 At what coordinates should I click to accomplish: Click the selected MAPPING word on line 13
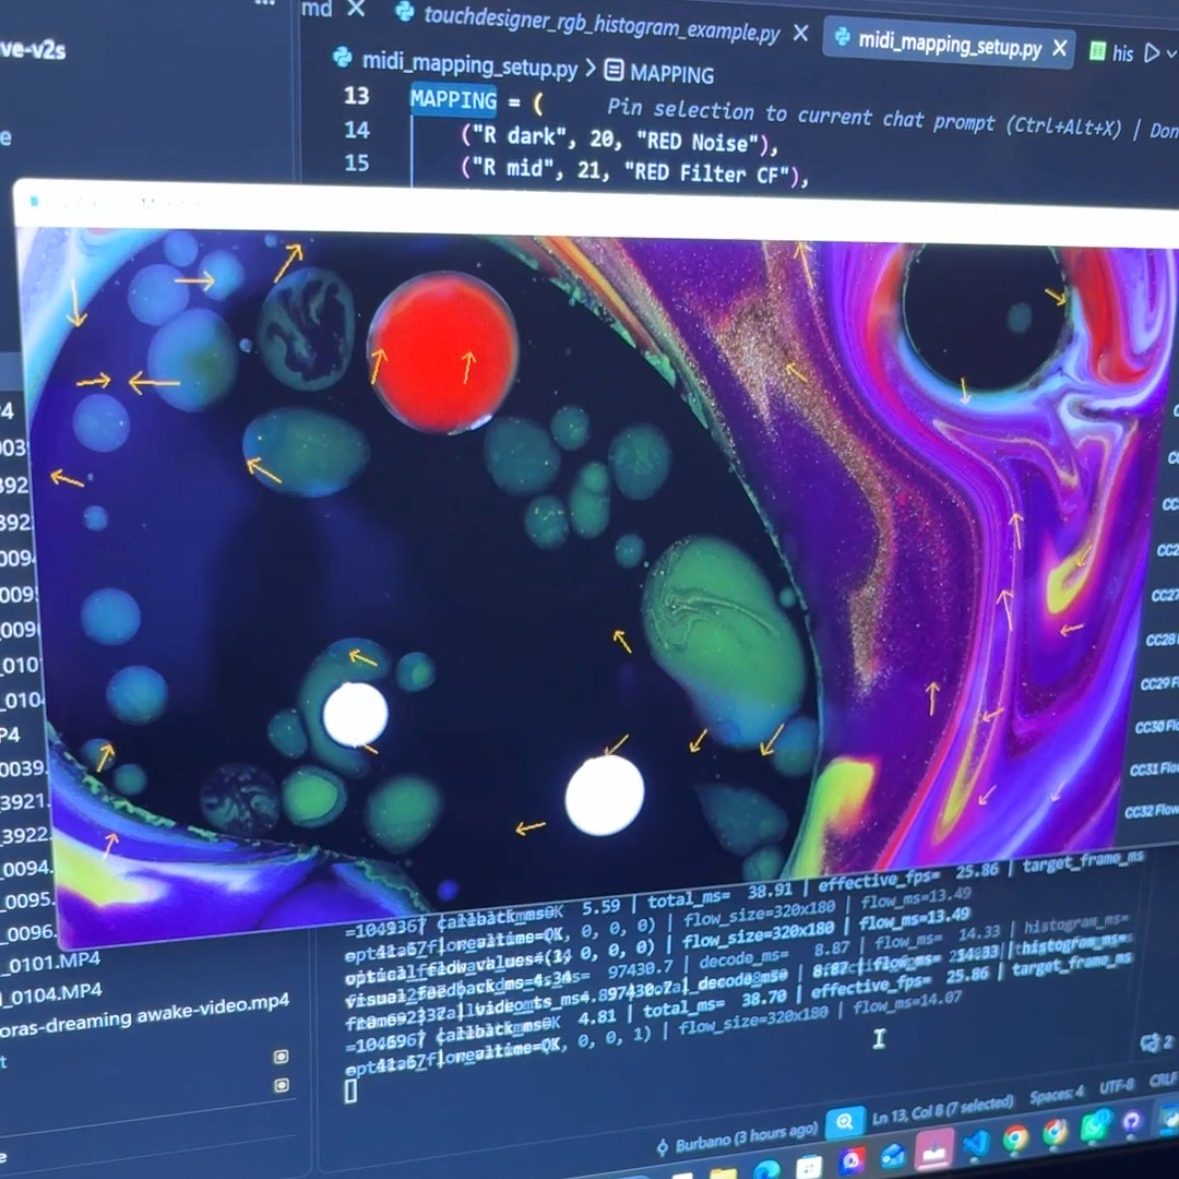(x=453, y=100)
